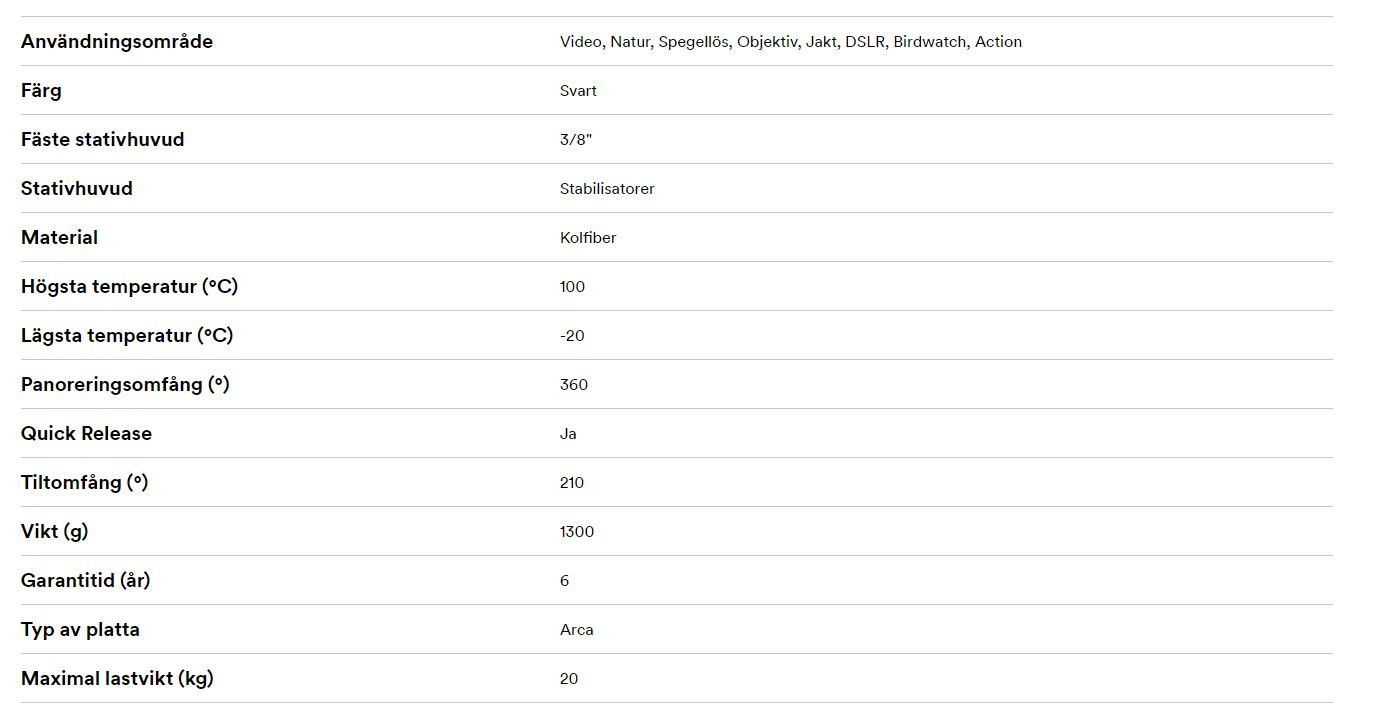The image size is (1375, 719).
Task: Click the Svart color value
Action: 578,91
